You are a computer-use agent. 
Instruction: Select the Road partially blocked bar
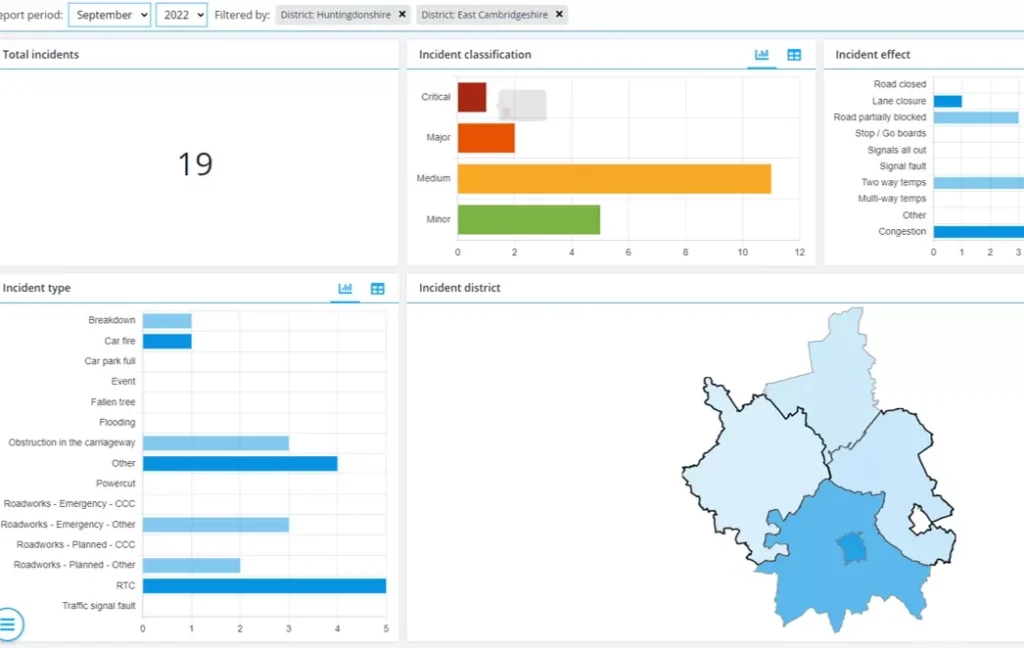975,117
